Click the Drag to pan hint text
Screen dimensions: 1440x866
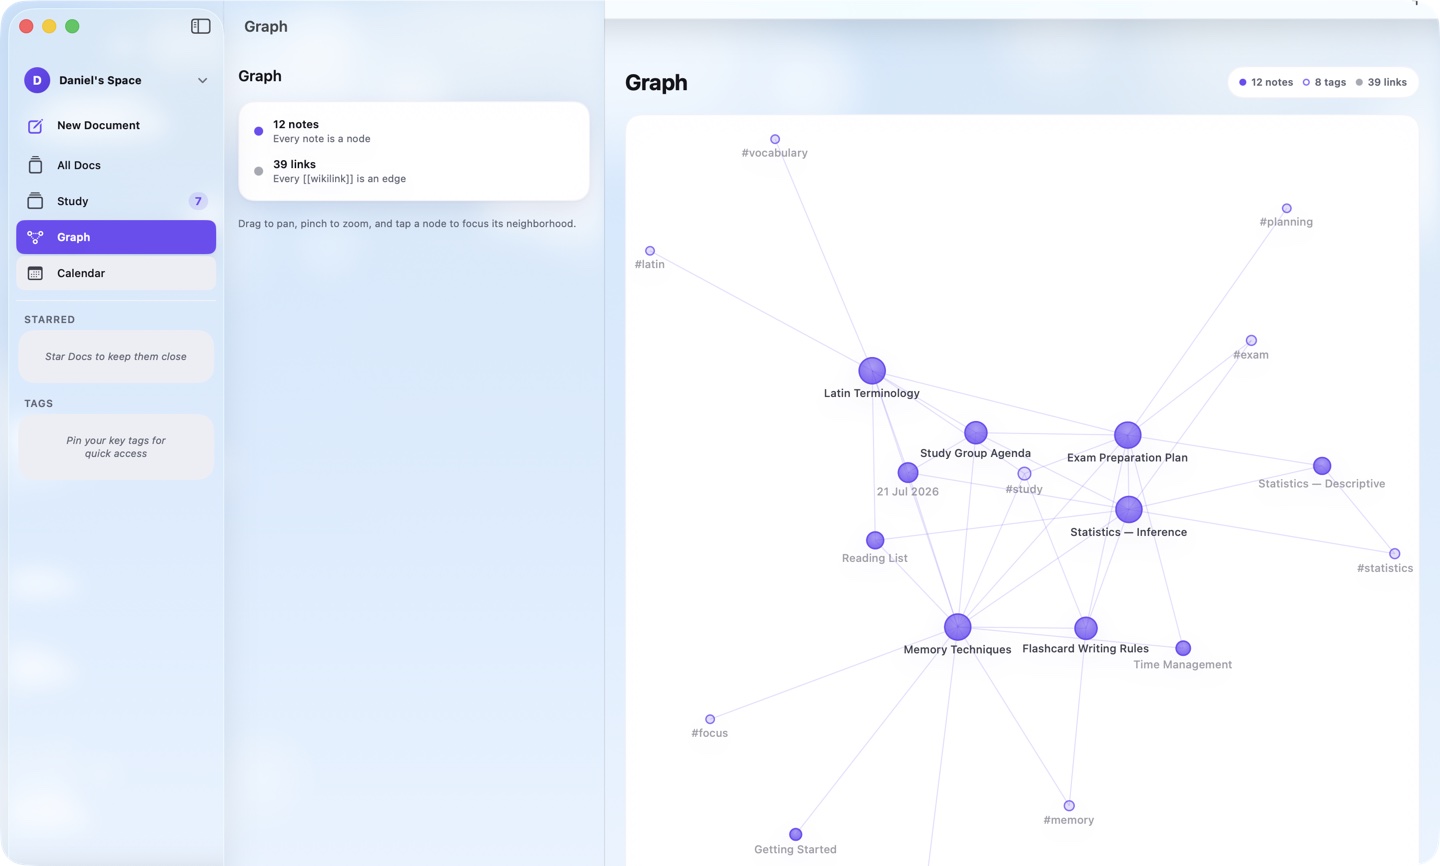[x=407, y=223]
